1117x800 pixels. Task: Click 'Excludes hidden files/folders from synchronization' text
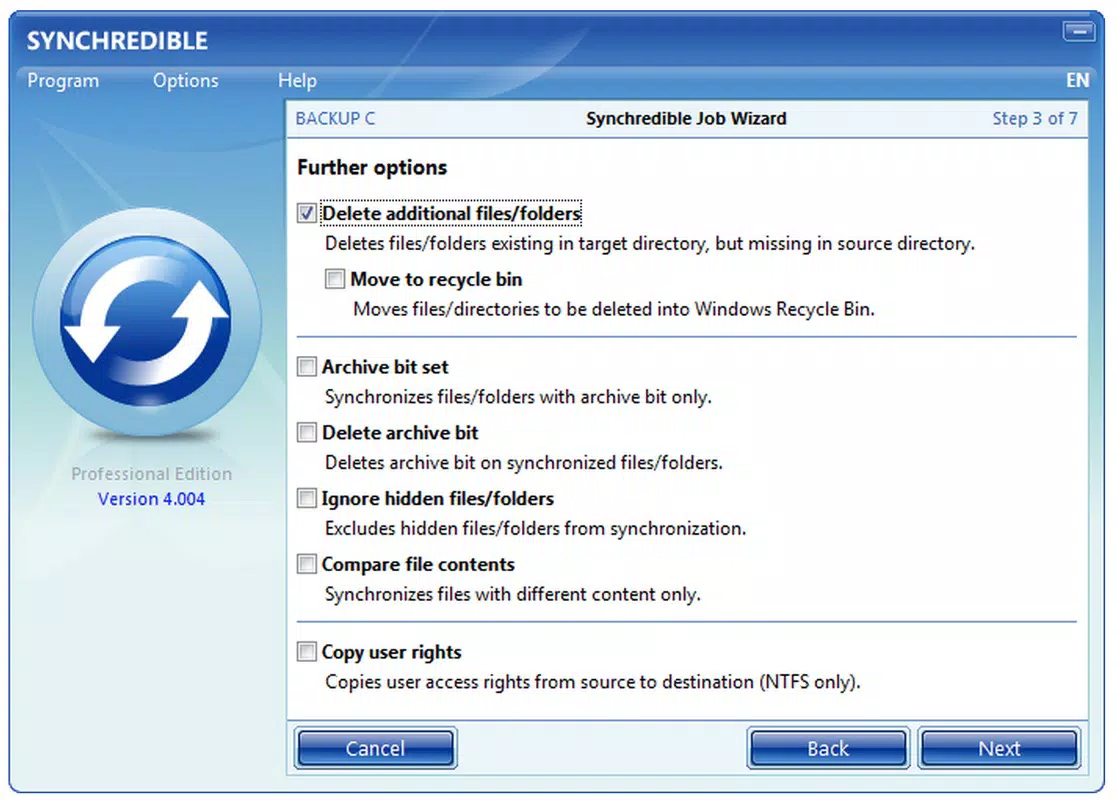(535, 529)
